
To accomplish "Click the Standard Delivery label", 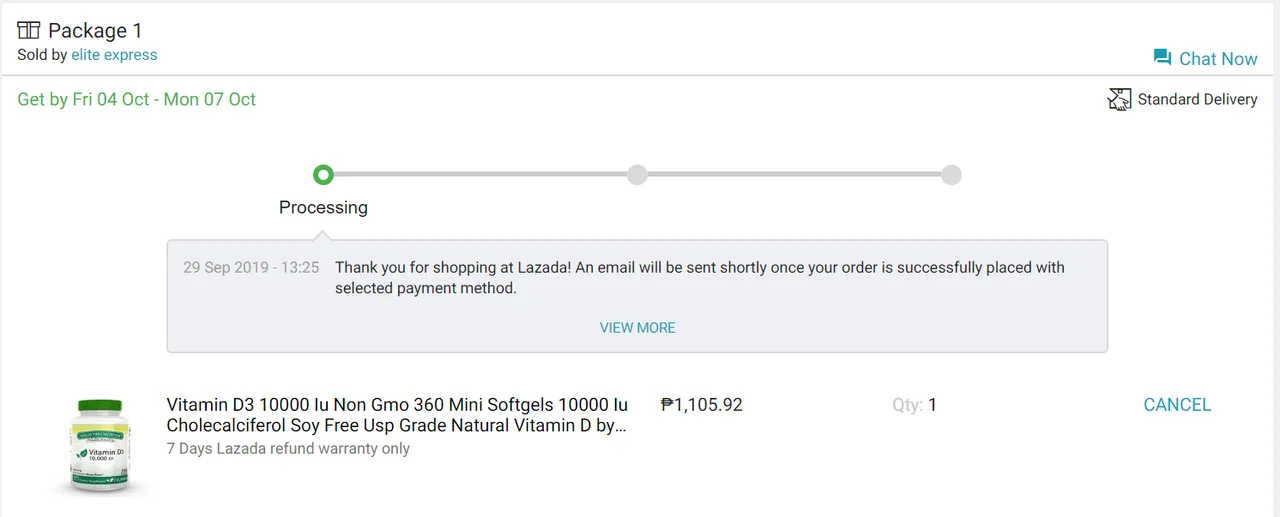I will pos(1197,99).
